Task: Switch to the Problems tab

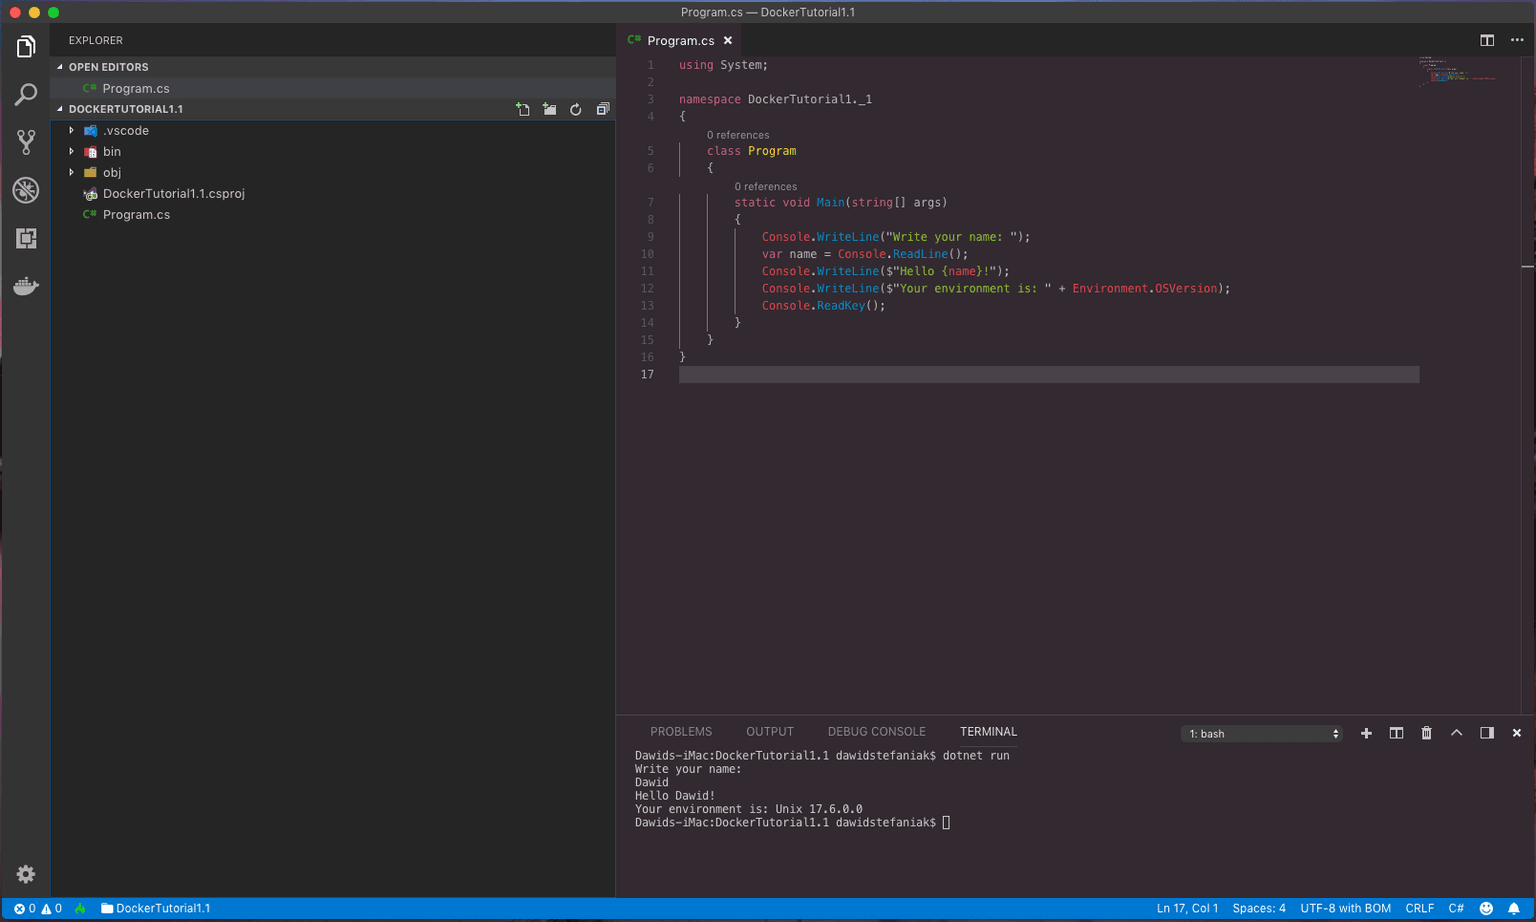Action: (681, 732)
